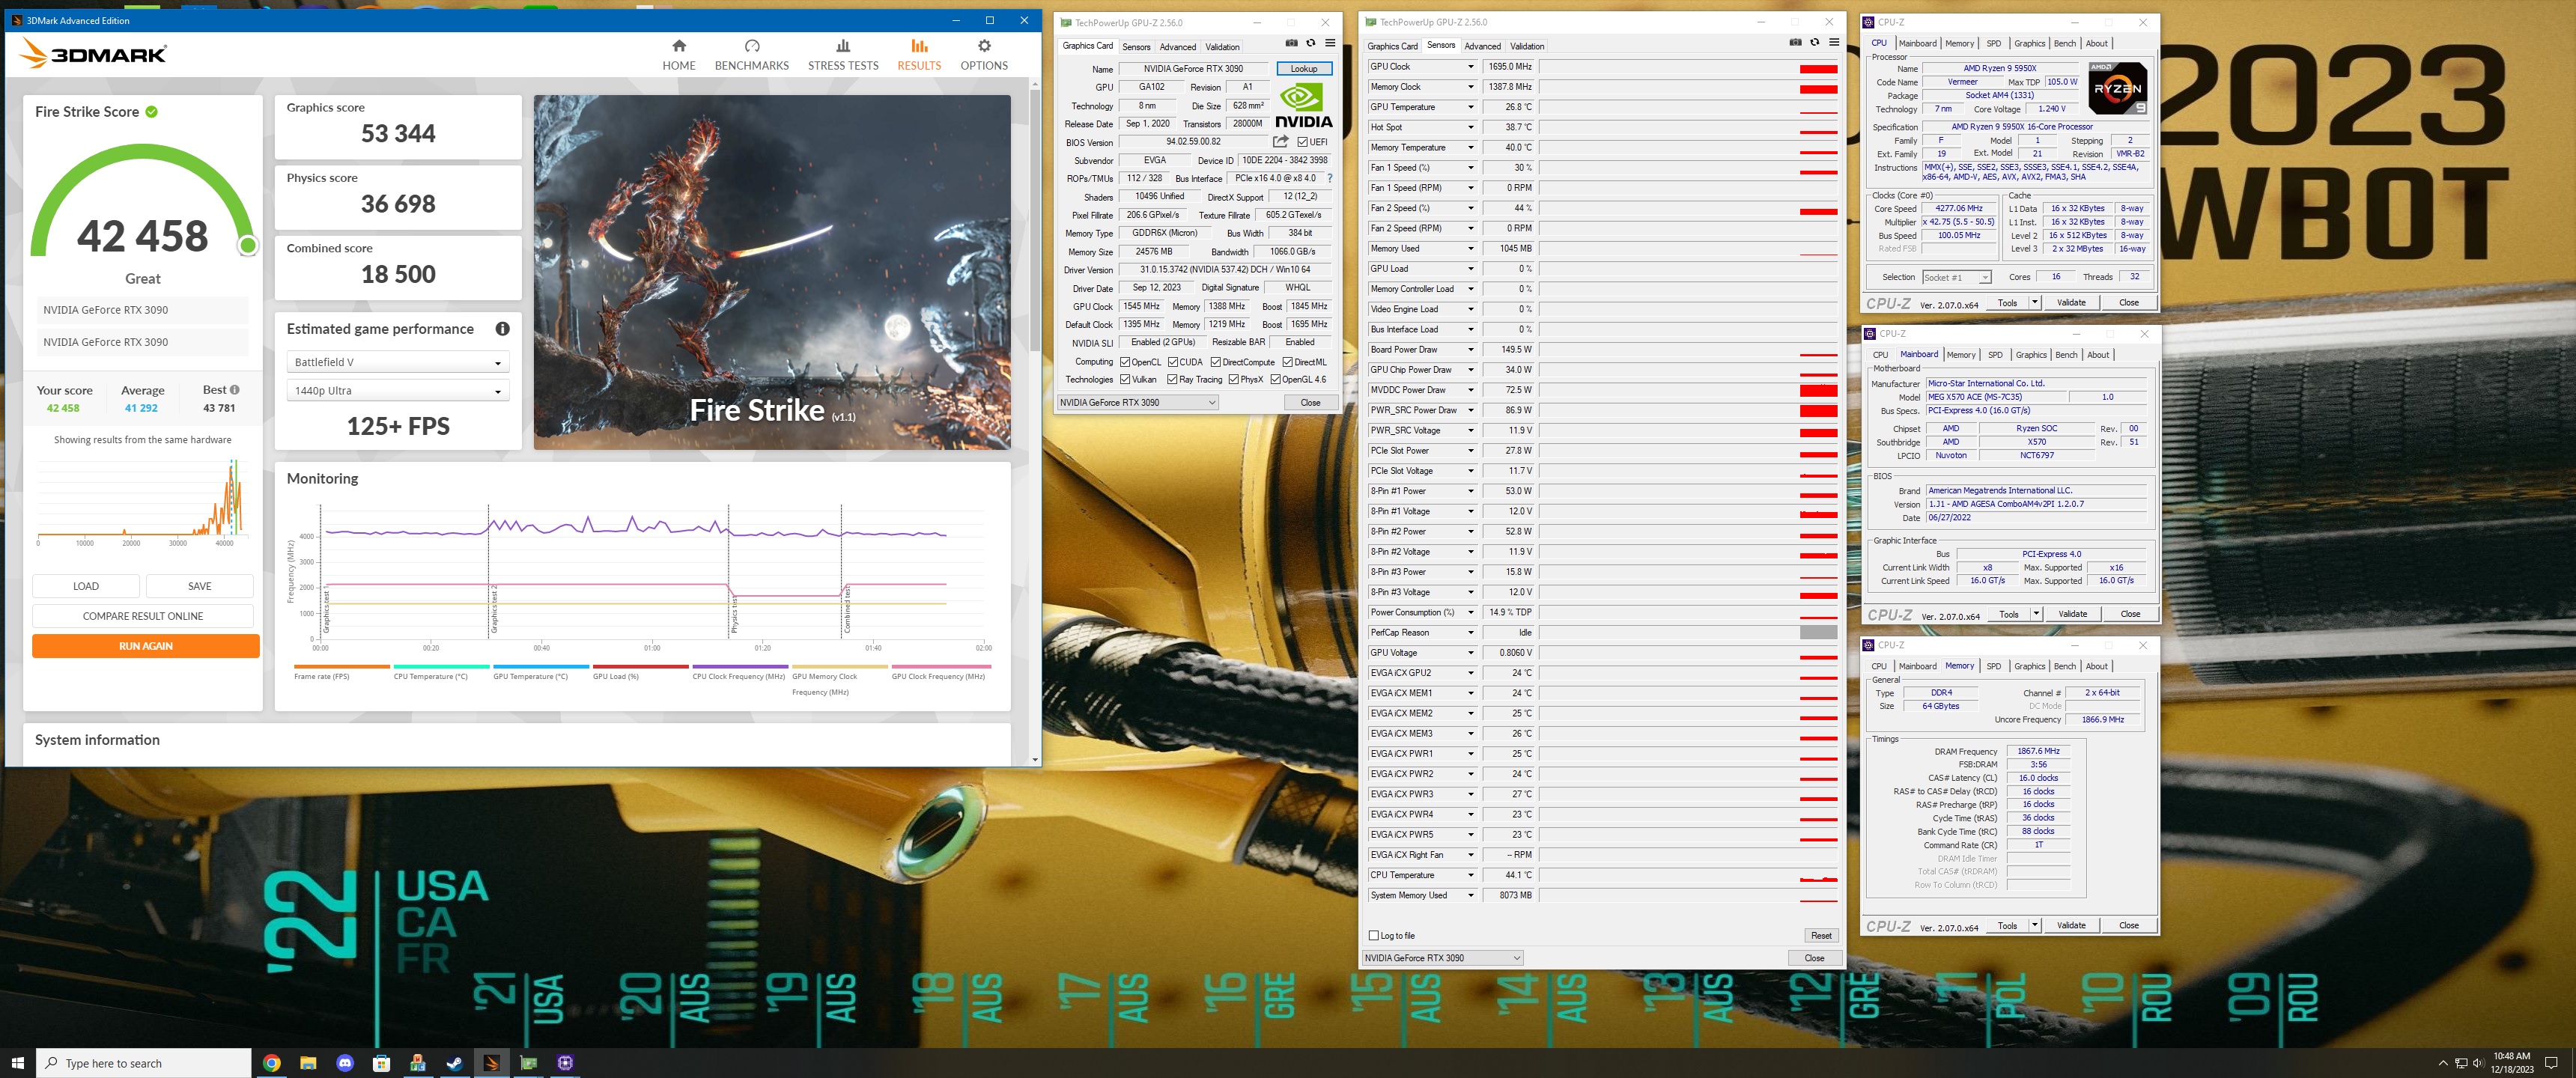Toggle the CUDA checkbox in GPU-Z

pos(1173,362)
